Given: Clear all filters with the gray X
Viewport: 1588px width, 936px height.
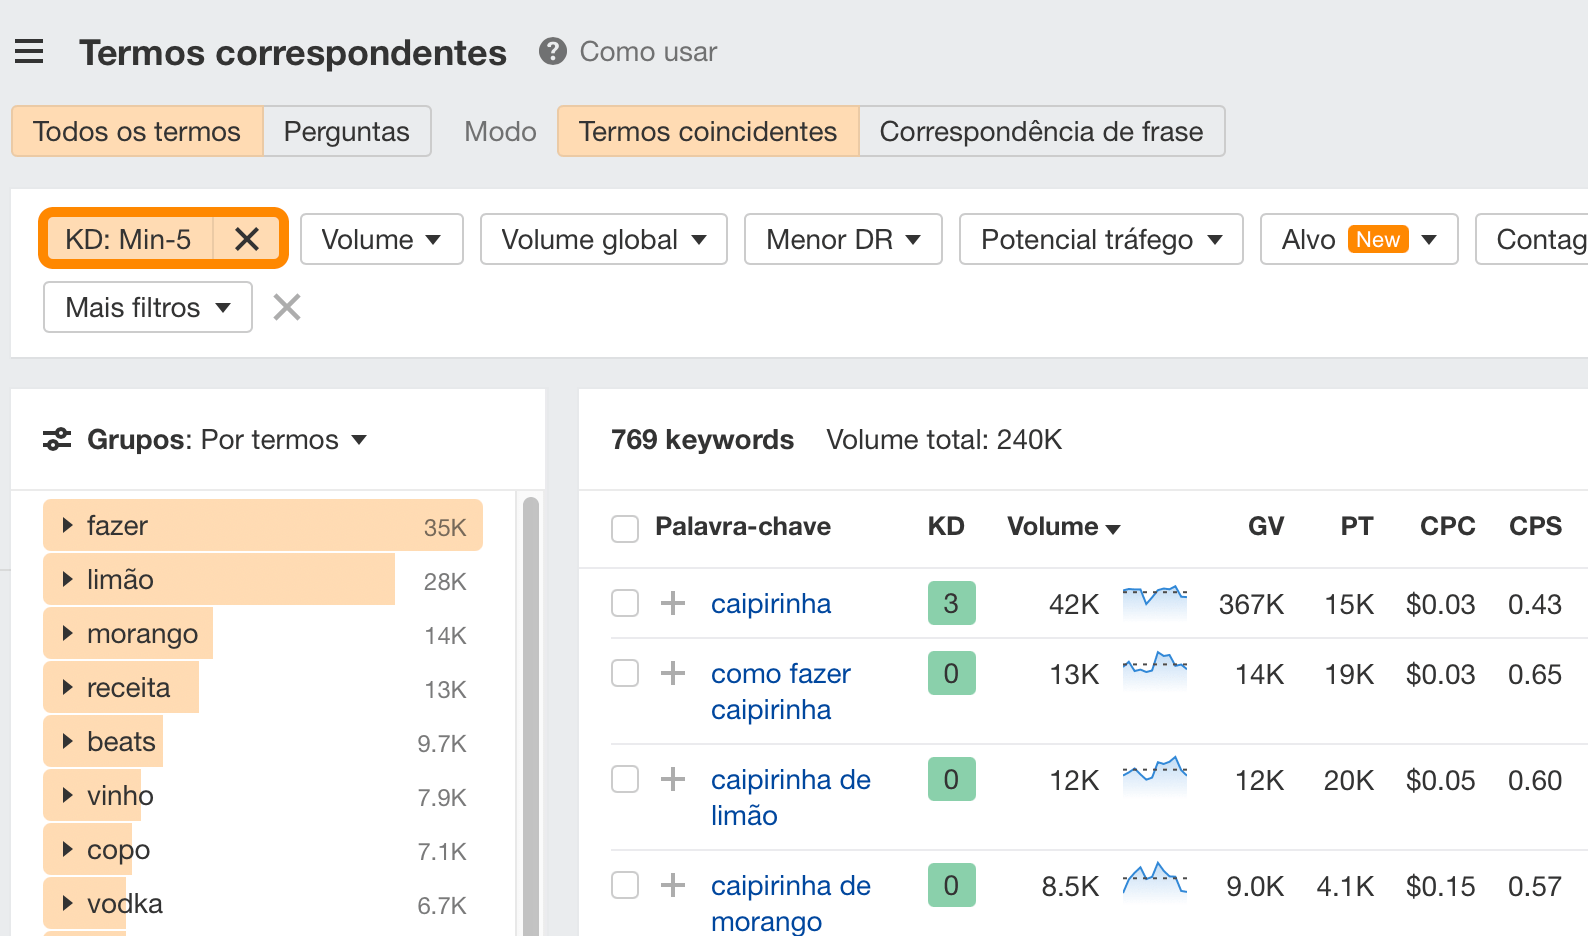Looking at the screenshot, I should coord(287,307).
